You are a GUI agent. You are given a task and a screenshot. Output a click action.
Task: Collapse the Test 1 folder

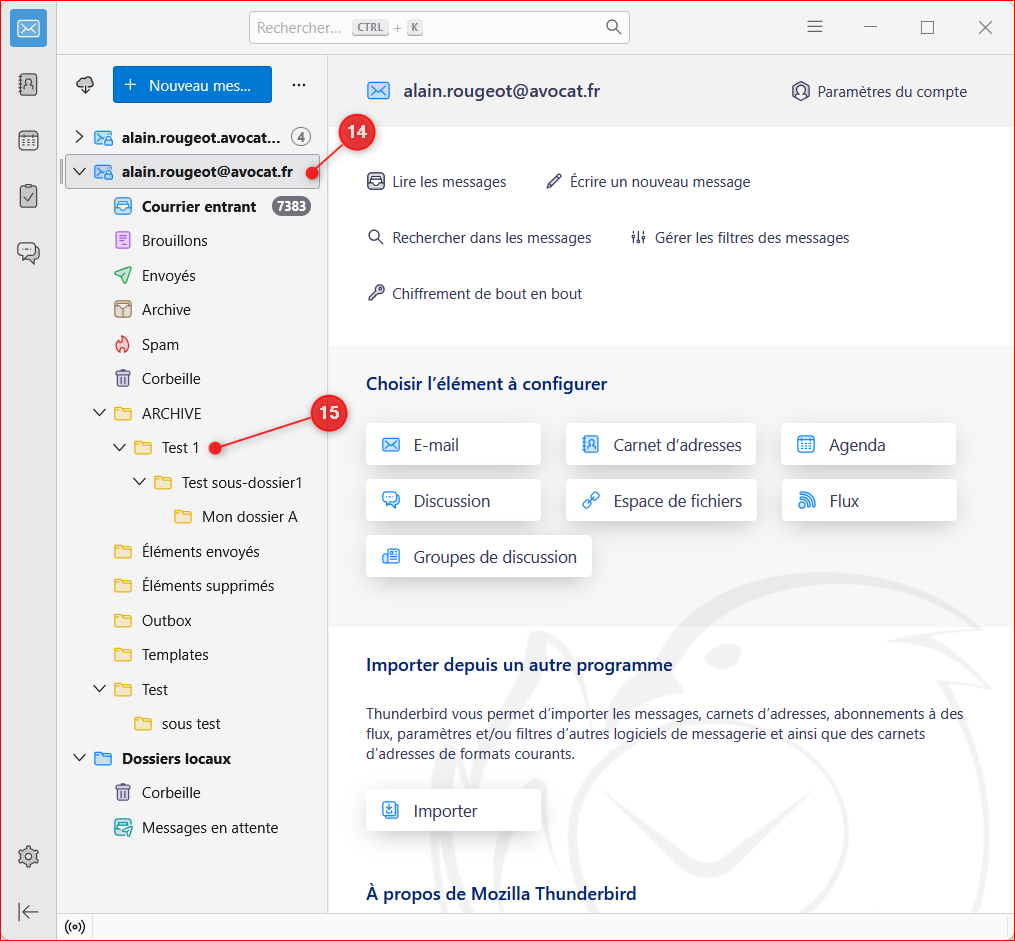pos(119,447)
